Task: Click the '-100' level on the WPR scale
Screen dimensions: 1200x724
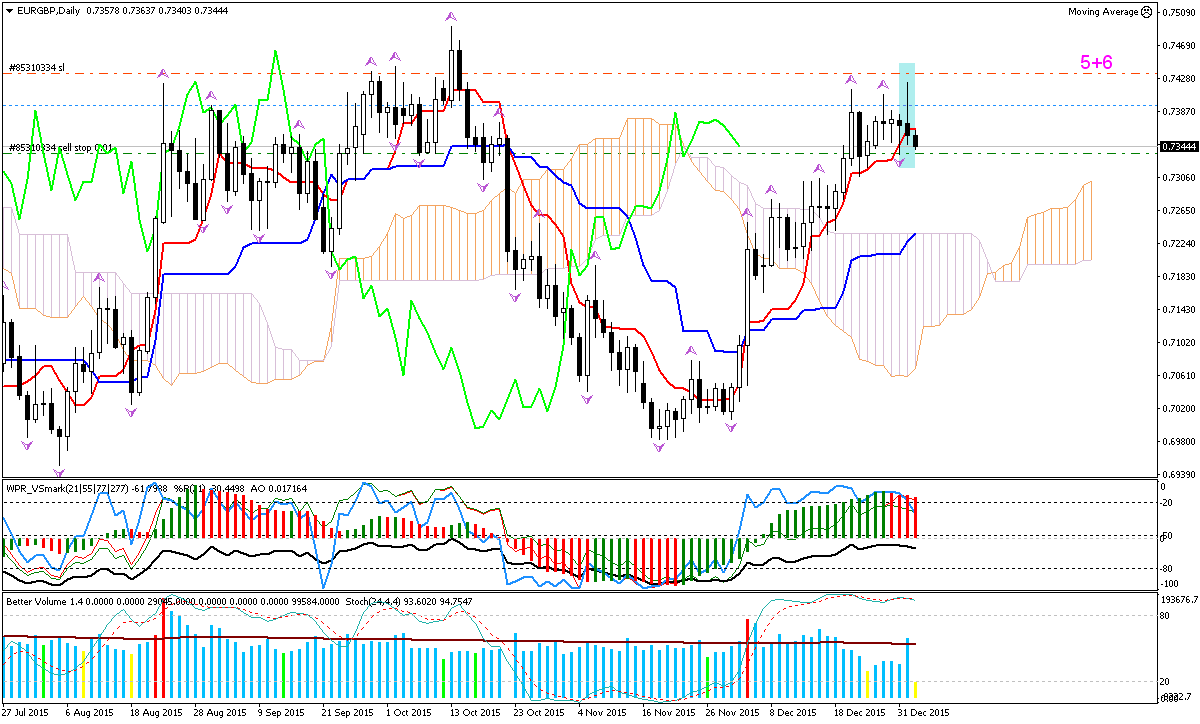Action: (1170, 583)
